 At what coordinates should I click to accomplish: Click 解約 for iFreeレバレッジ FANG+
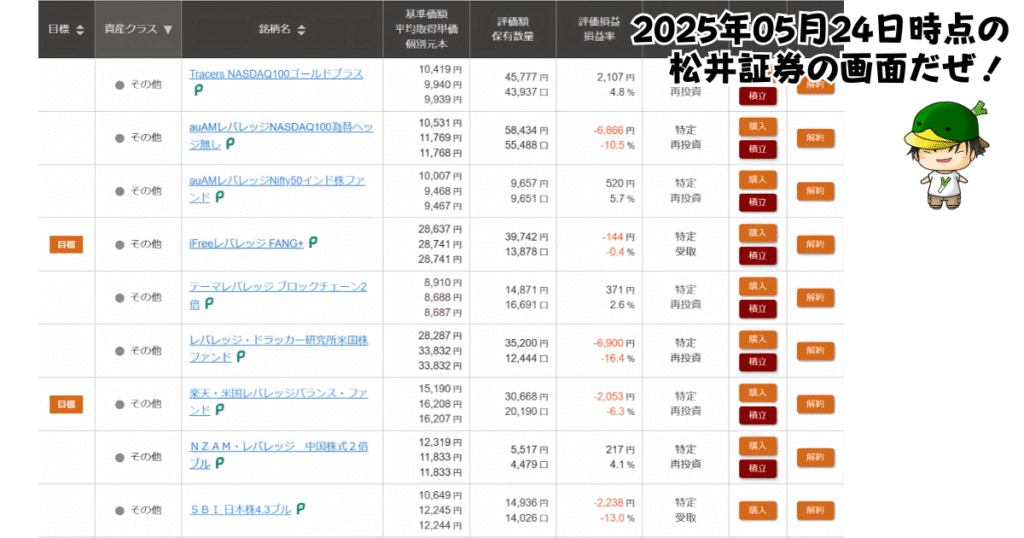[815, 244]
